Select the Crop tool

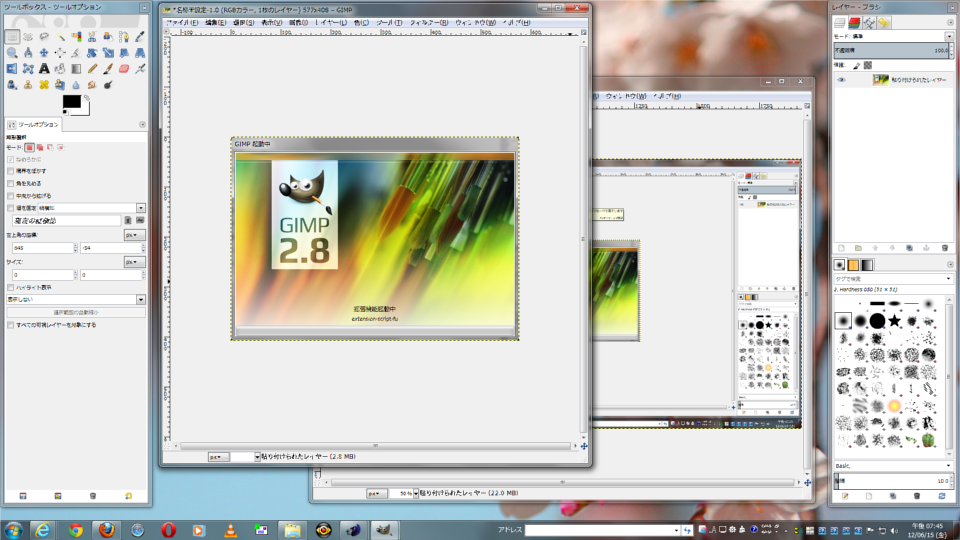coord(76,53)
